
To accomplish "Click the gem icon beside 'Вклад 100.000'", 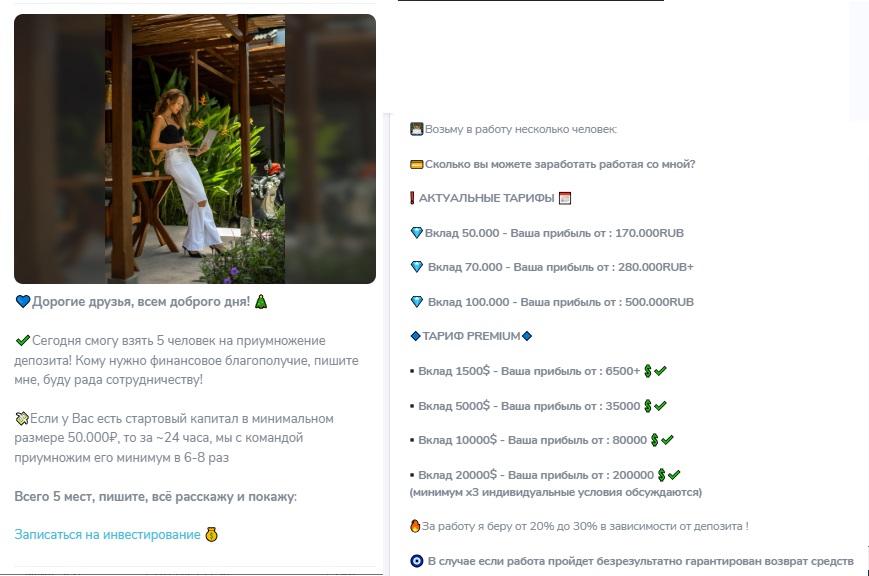I will click(417, 302).
